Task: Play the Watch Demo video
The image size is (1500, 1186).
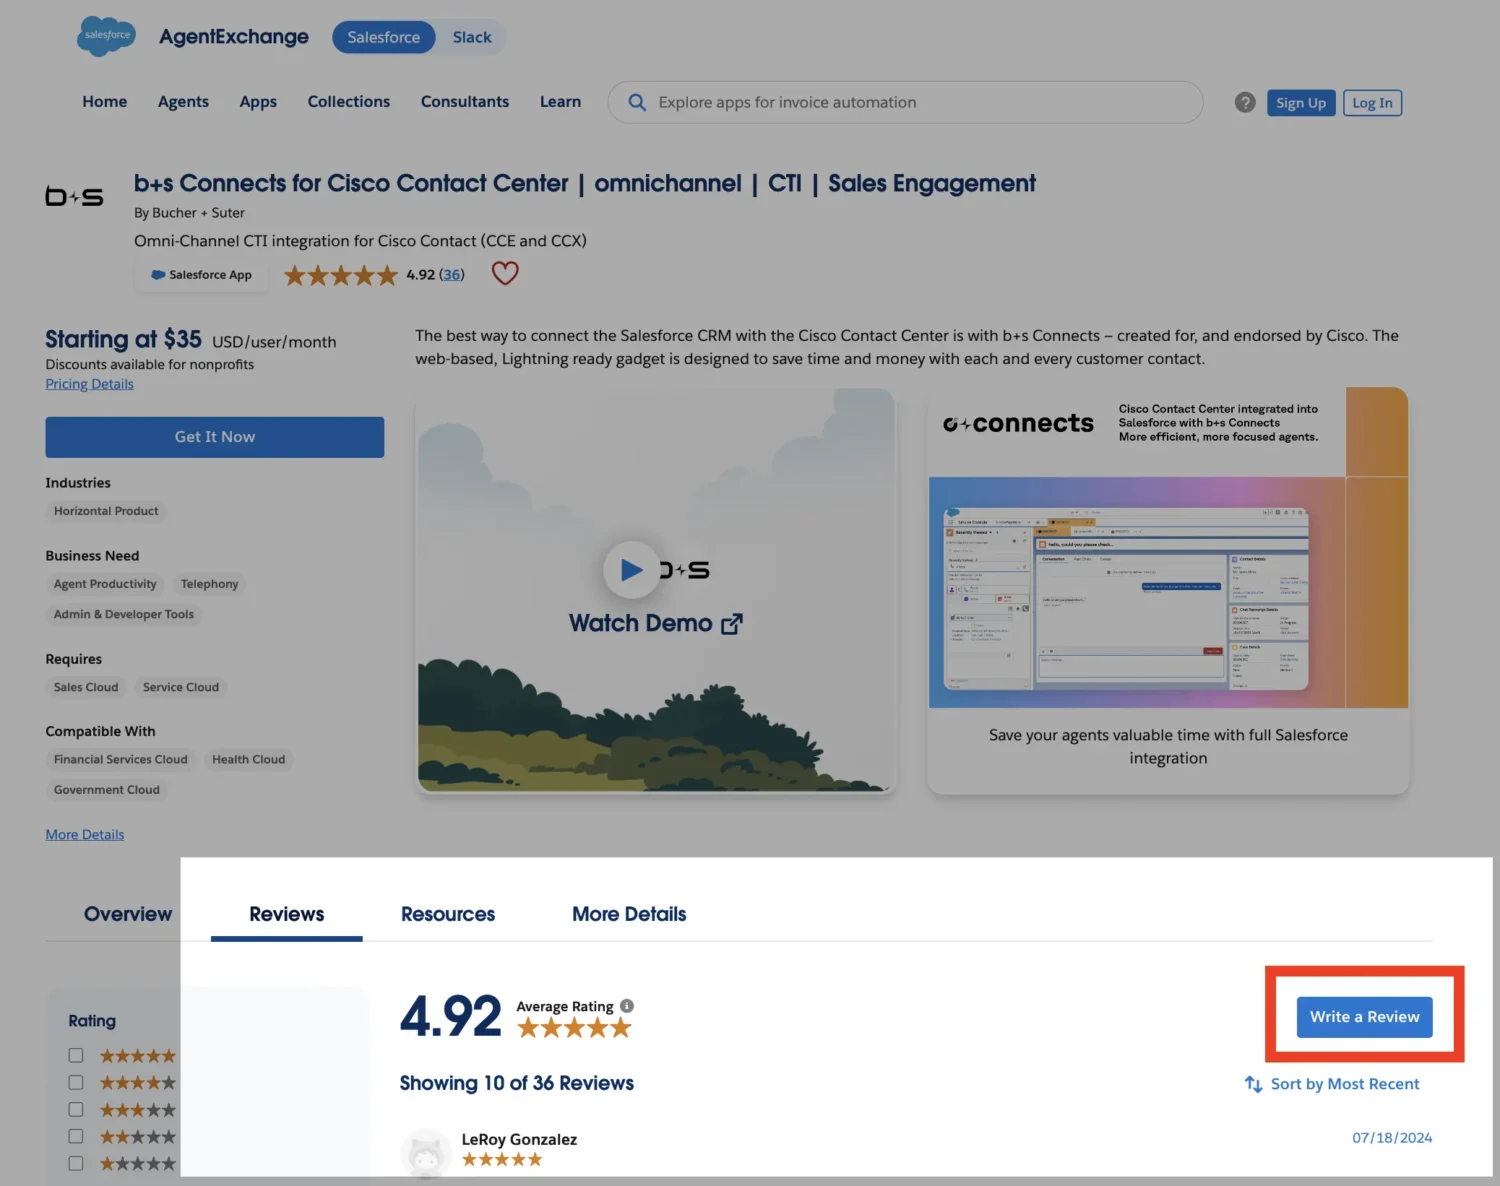Action: (x=631, y=569)
